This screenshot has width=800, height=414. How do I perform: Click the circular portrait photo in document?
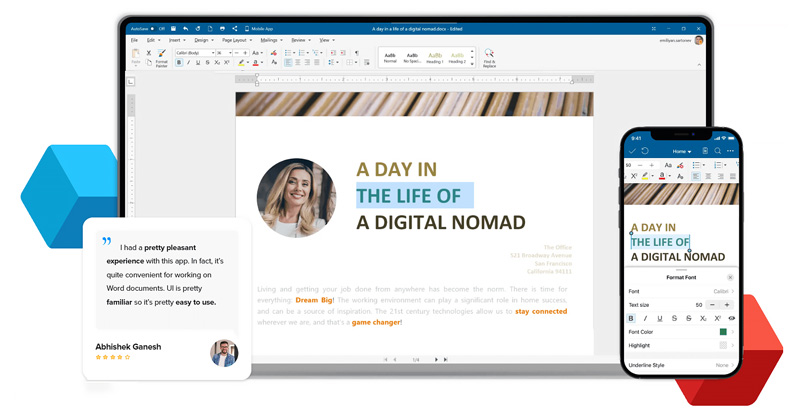(296, 198)
